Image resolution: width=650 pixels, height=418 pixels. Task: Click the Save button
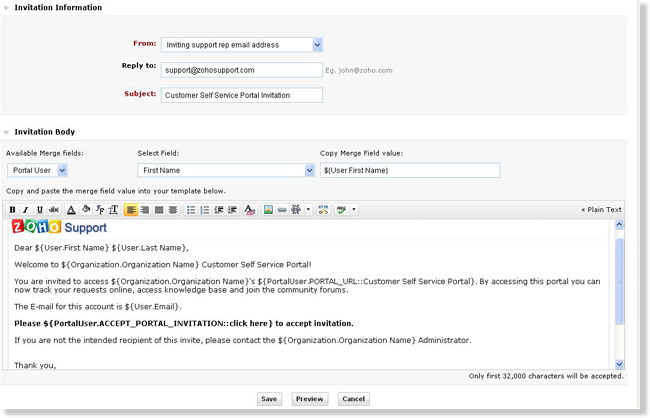pos(268,398)
